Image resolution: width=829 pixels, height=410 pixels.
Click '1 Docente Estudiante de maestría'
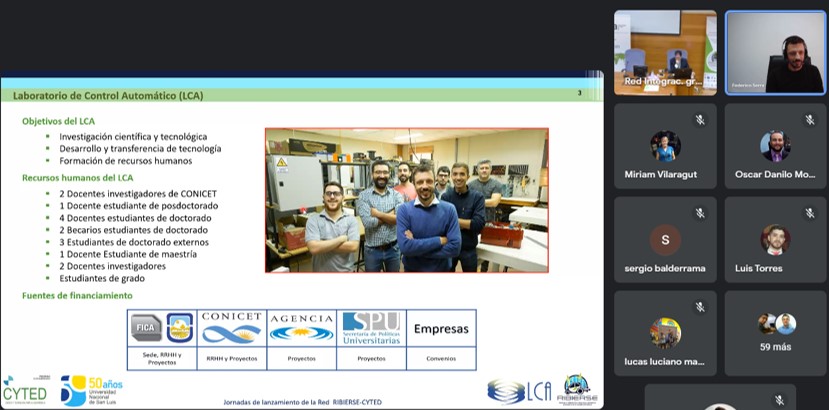(128, 254)
